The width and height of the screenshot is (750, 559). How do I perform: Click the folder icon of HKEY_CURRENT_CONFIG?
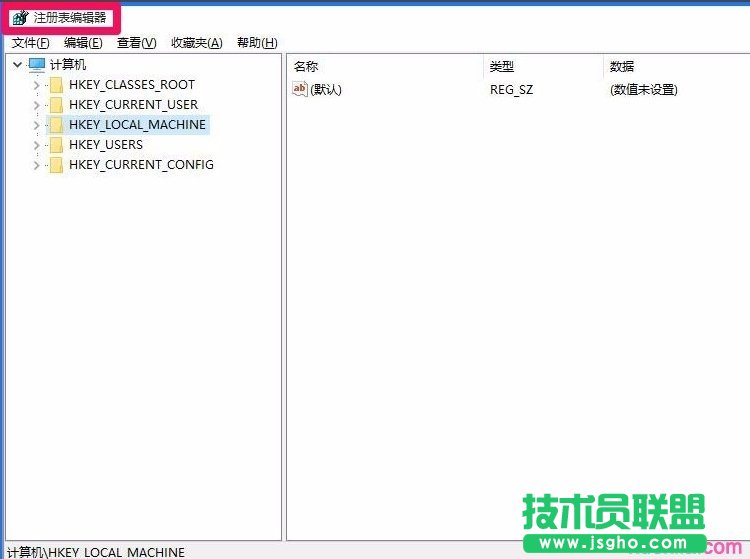(x=57, y=165)
